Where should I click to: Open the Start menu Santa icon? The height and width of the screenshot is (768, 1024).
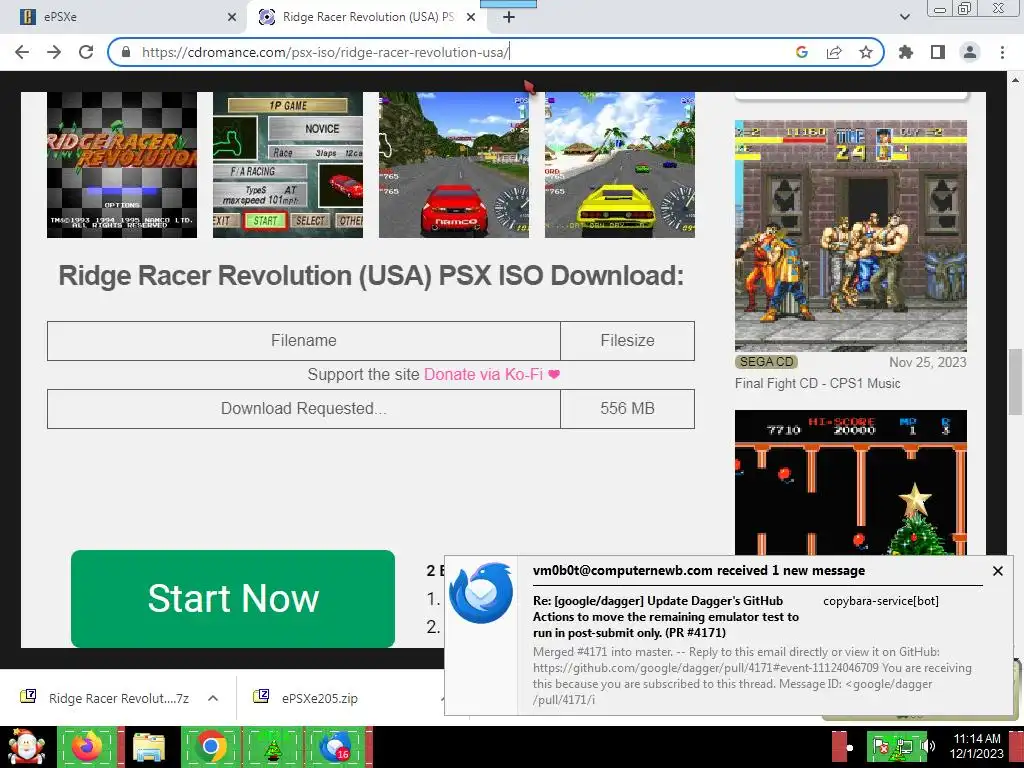(26, 747)
